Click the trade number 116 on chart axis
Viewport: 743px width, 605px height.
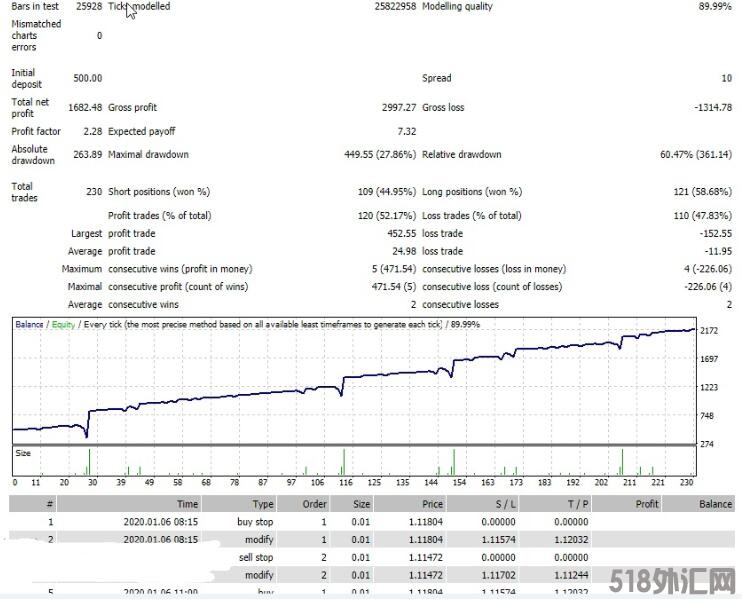point(345,483)
